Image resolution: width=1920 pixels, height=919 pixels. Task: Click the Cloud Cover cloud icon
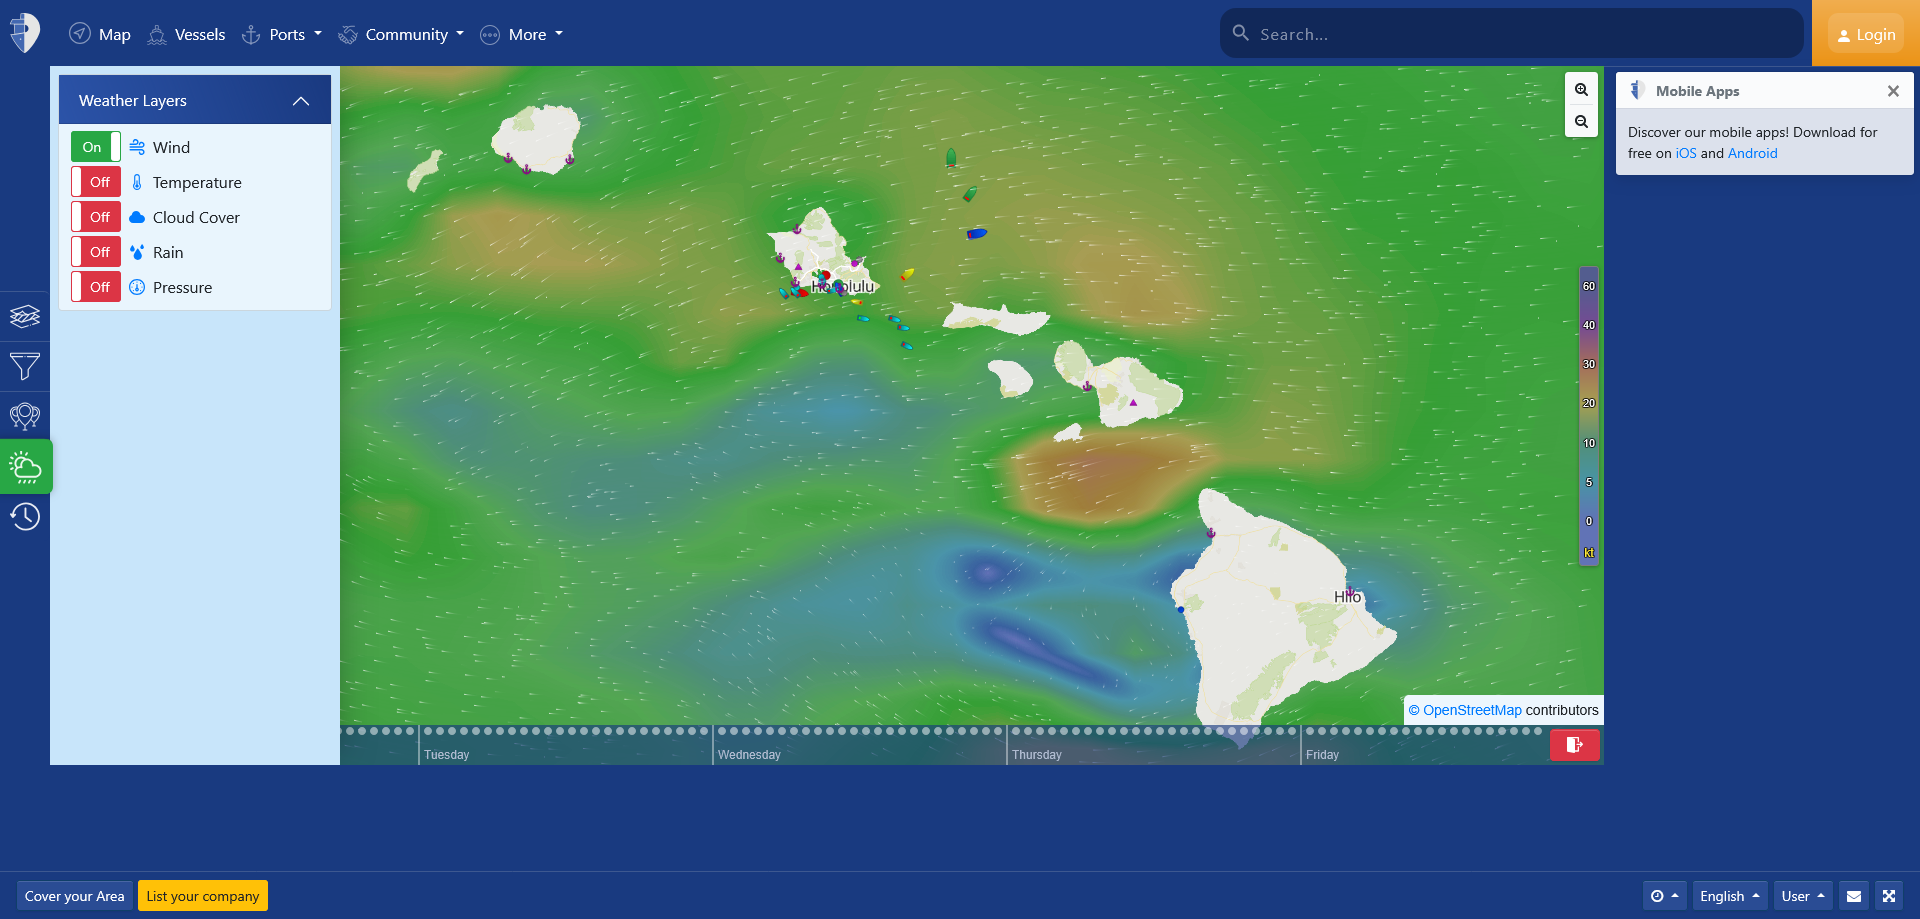pos(137,217)
